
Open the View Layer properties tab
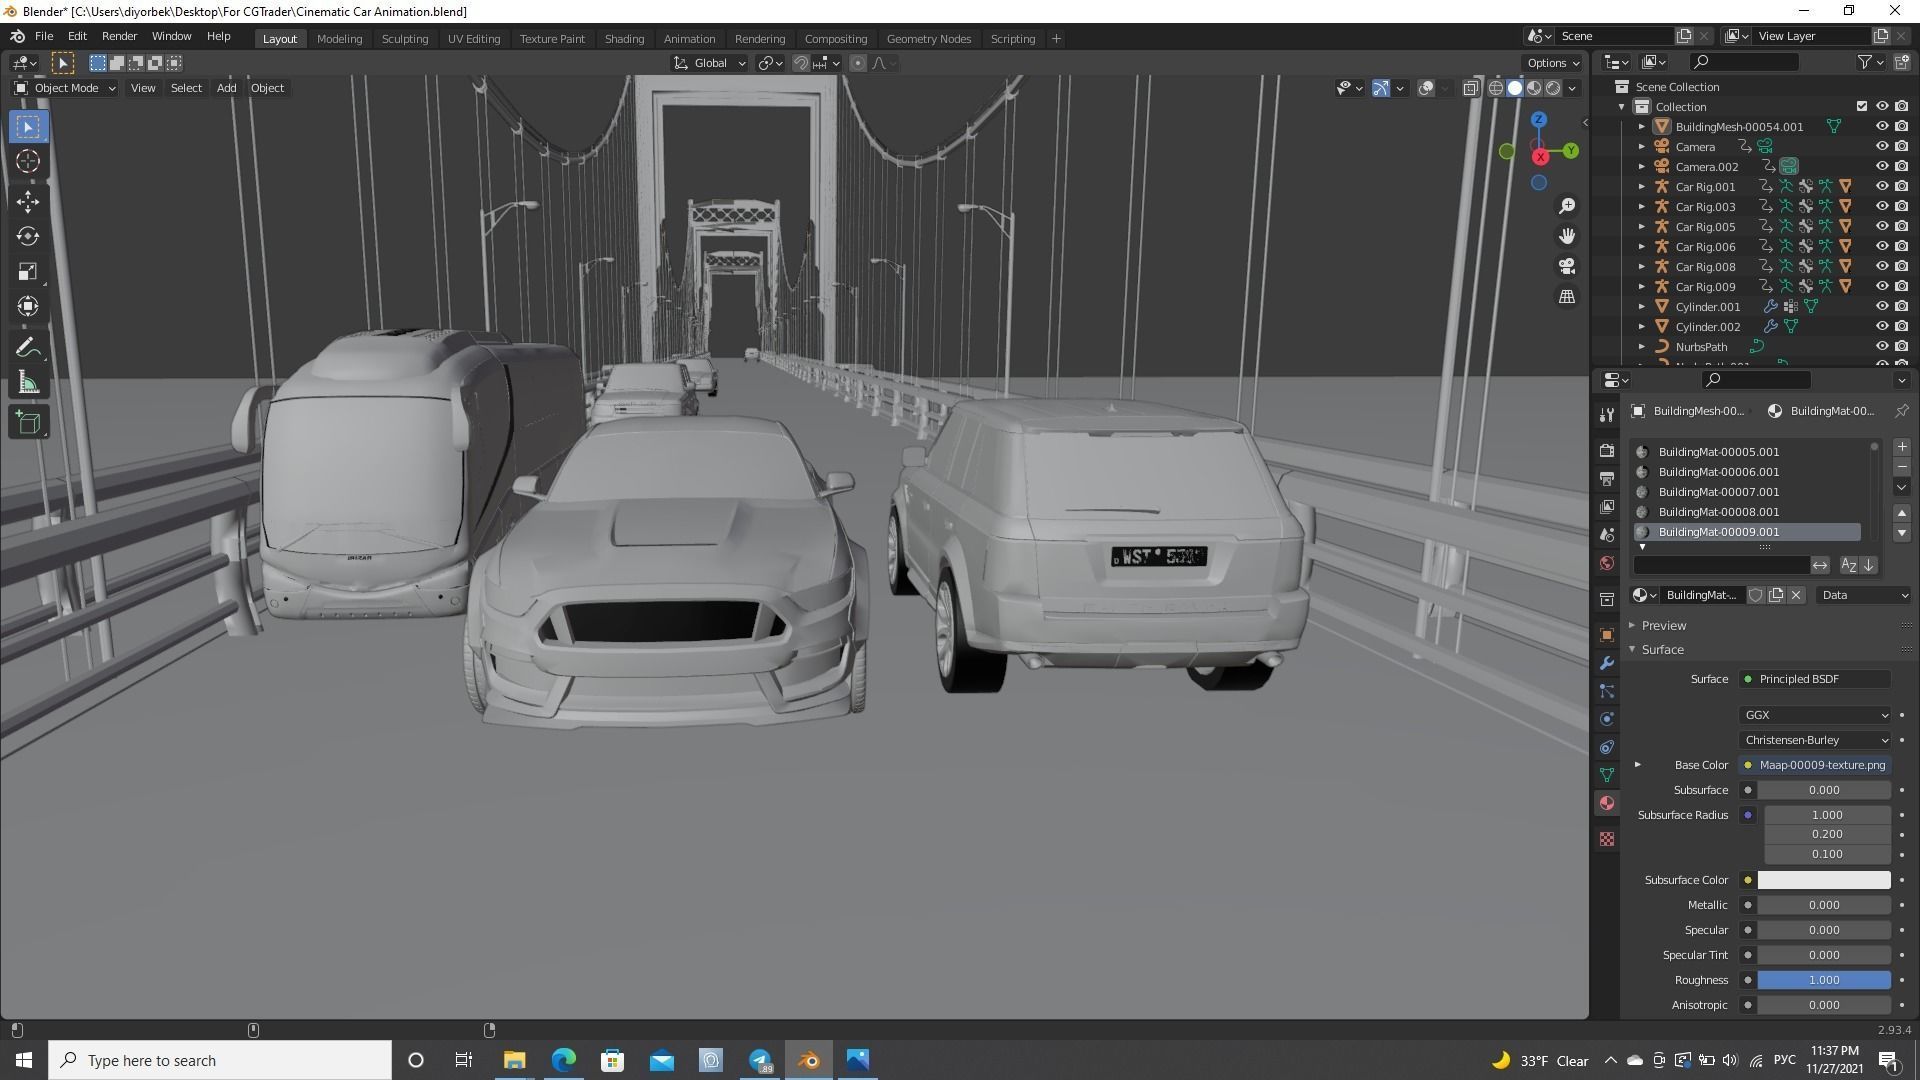1607,507
